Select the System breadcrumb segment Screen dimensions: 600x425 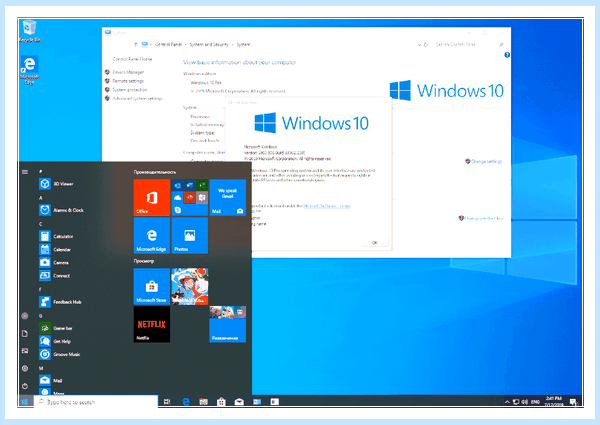pyautogui.click(x=243, y=45)
